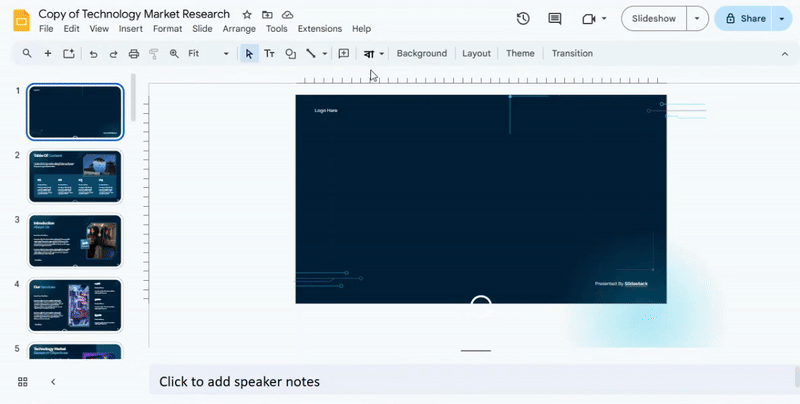Image resolution: width=800 pixels, height=404 pixels.
Task: Open version history clock icon
Action: pos(523,19)
